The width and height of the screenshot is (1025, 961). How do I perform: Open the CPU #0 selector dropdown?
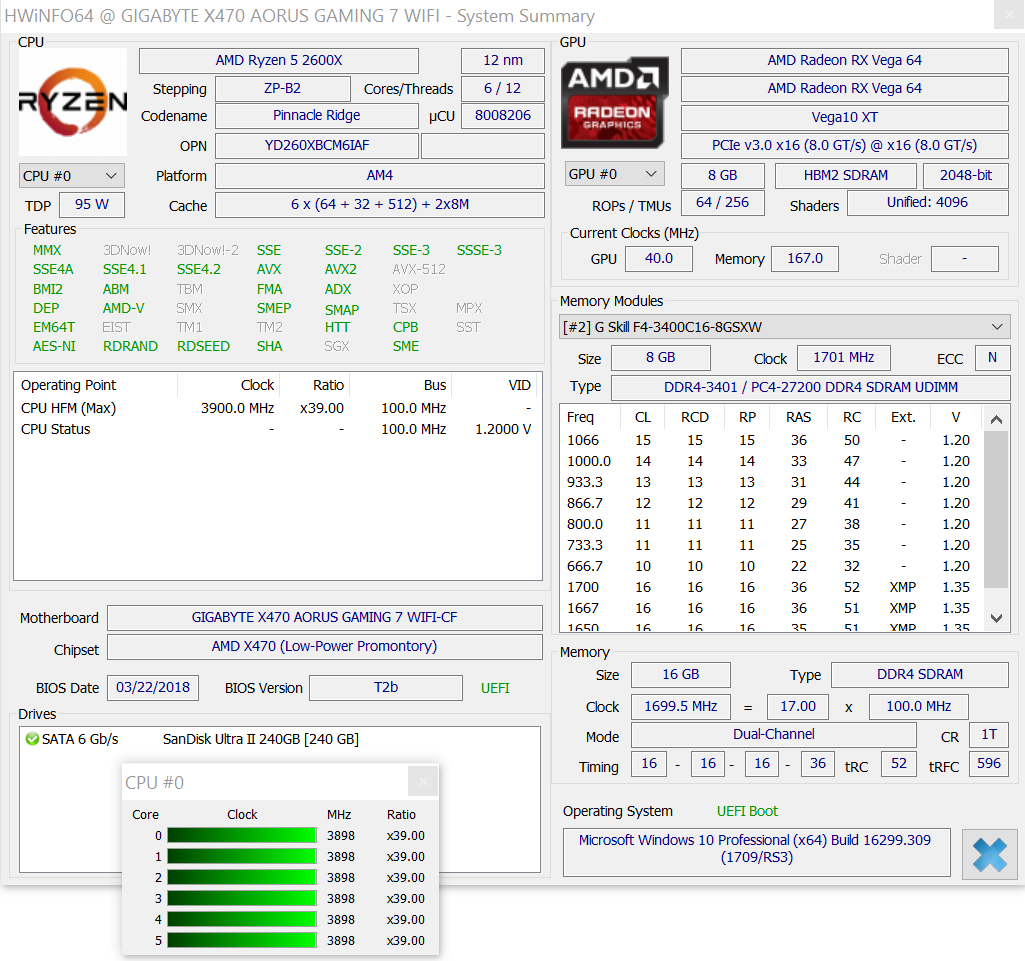tap(71, 176)
